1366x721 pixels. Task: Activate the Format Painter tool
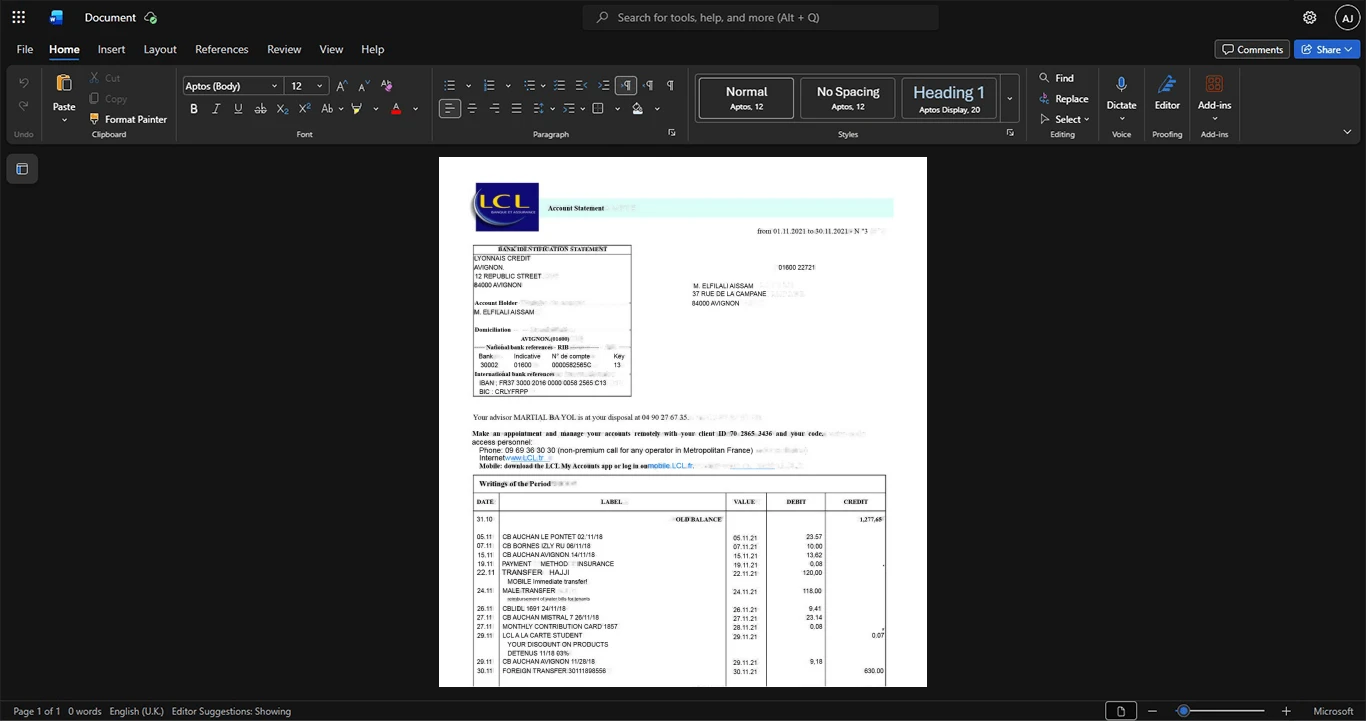[x=128, y=119]
